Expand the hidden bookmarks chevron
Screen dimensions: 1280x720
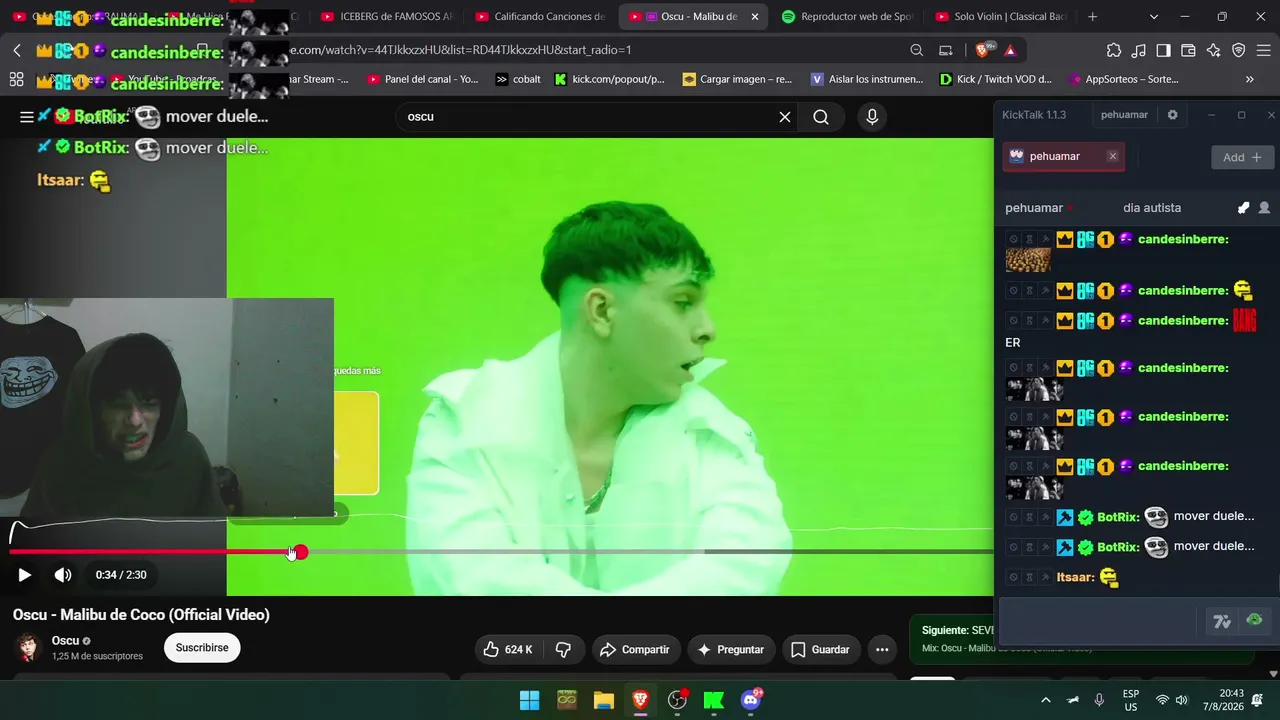click(1250, 79)
